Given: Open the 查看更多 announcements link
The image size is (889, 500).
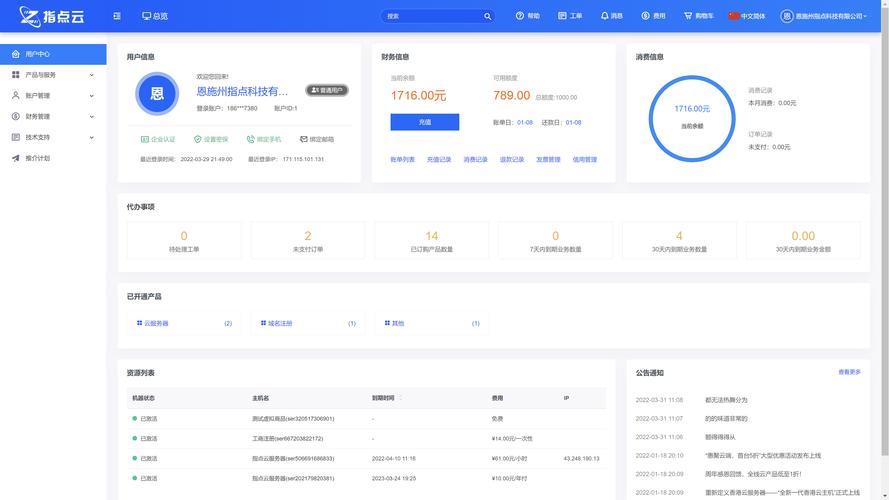Looking at the screenshot, I should pos(849,372).
